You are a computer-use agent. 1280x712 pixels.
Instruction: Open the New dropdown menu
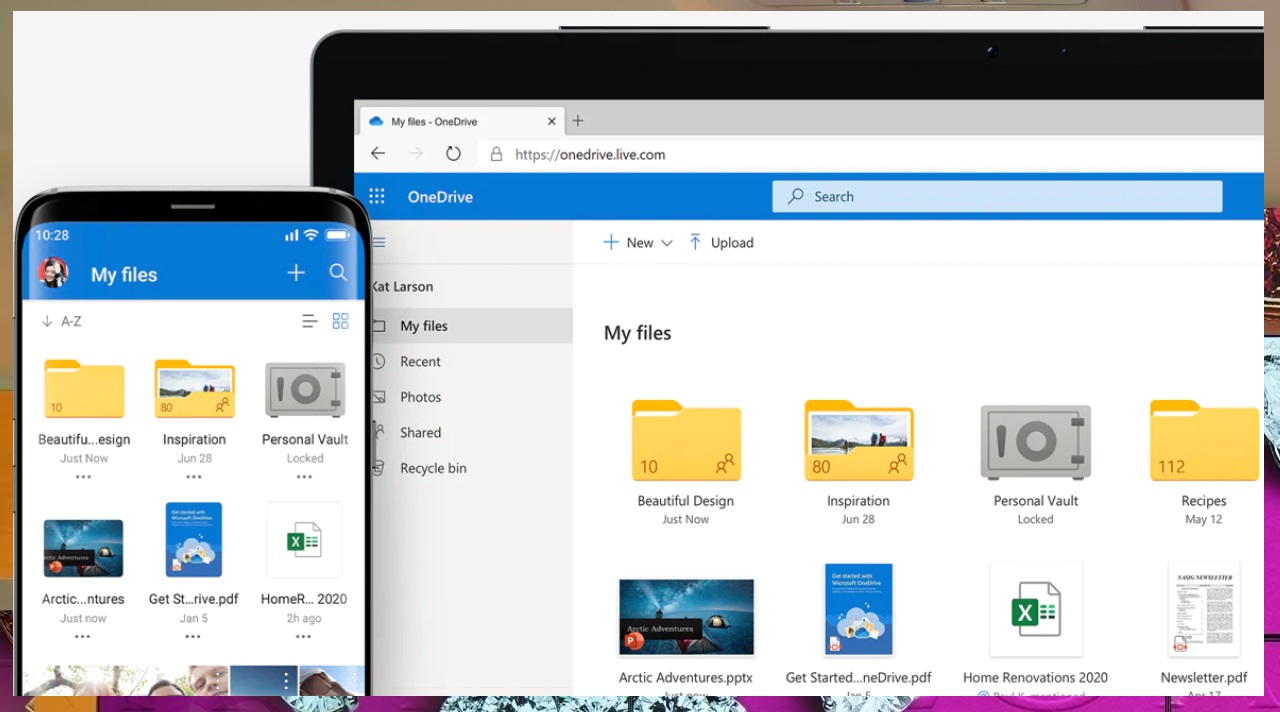click(x=638, y=243)
